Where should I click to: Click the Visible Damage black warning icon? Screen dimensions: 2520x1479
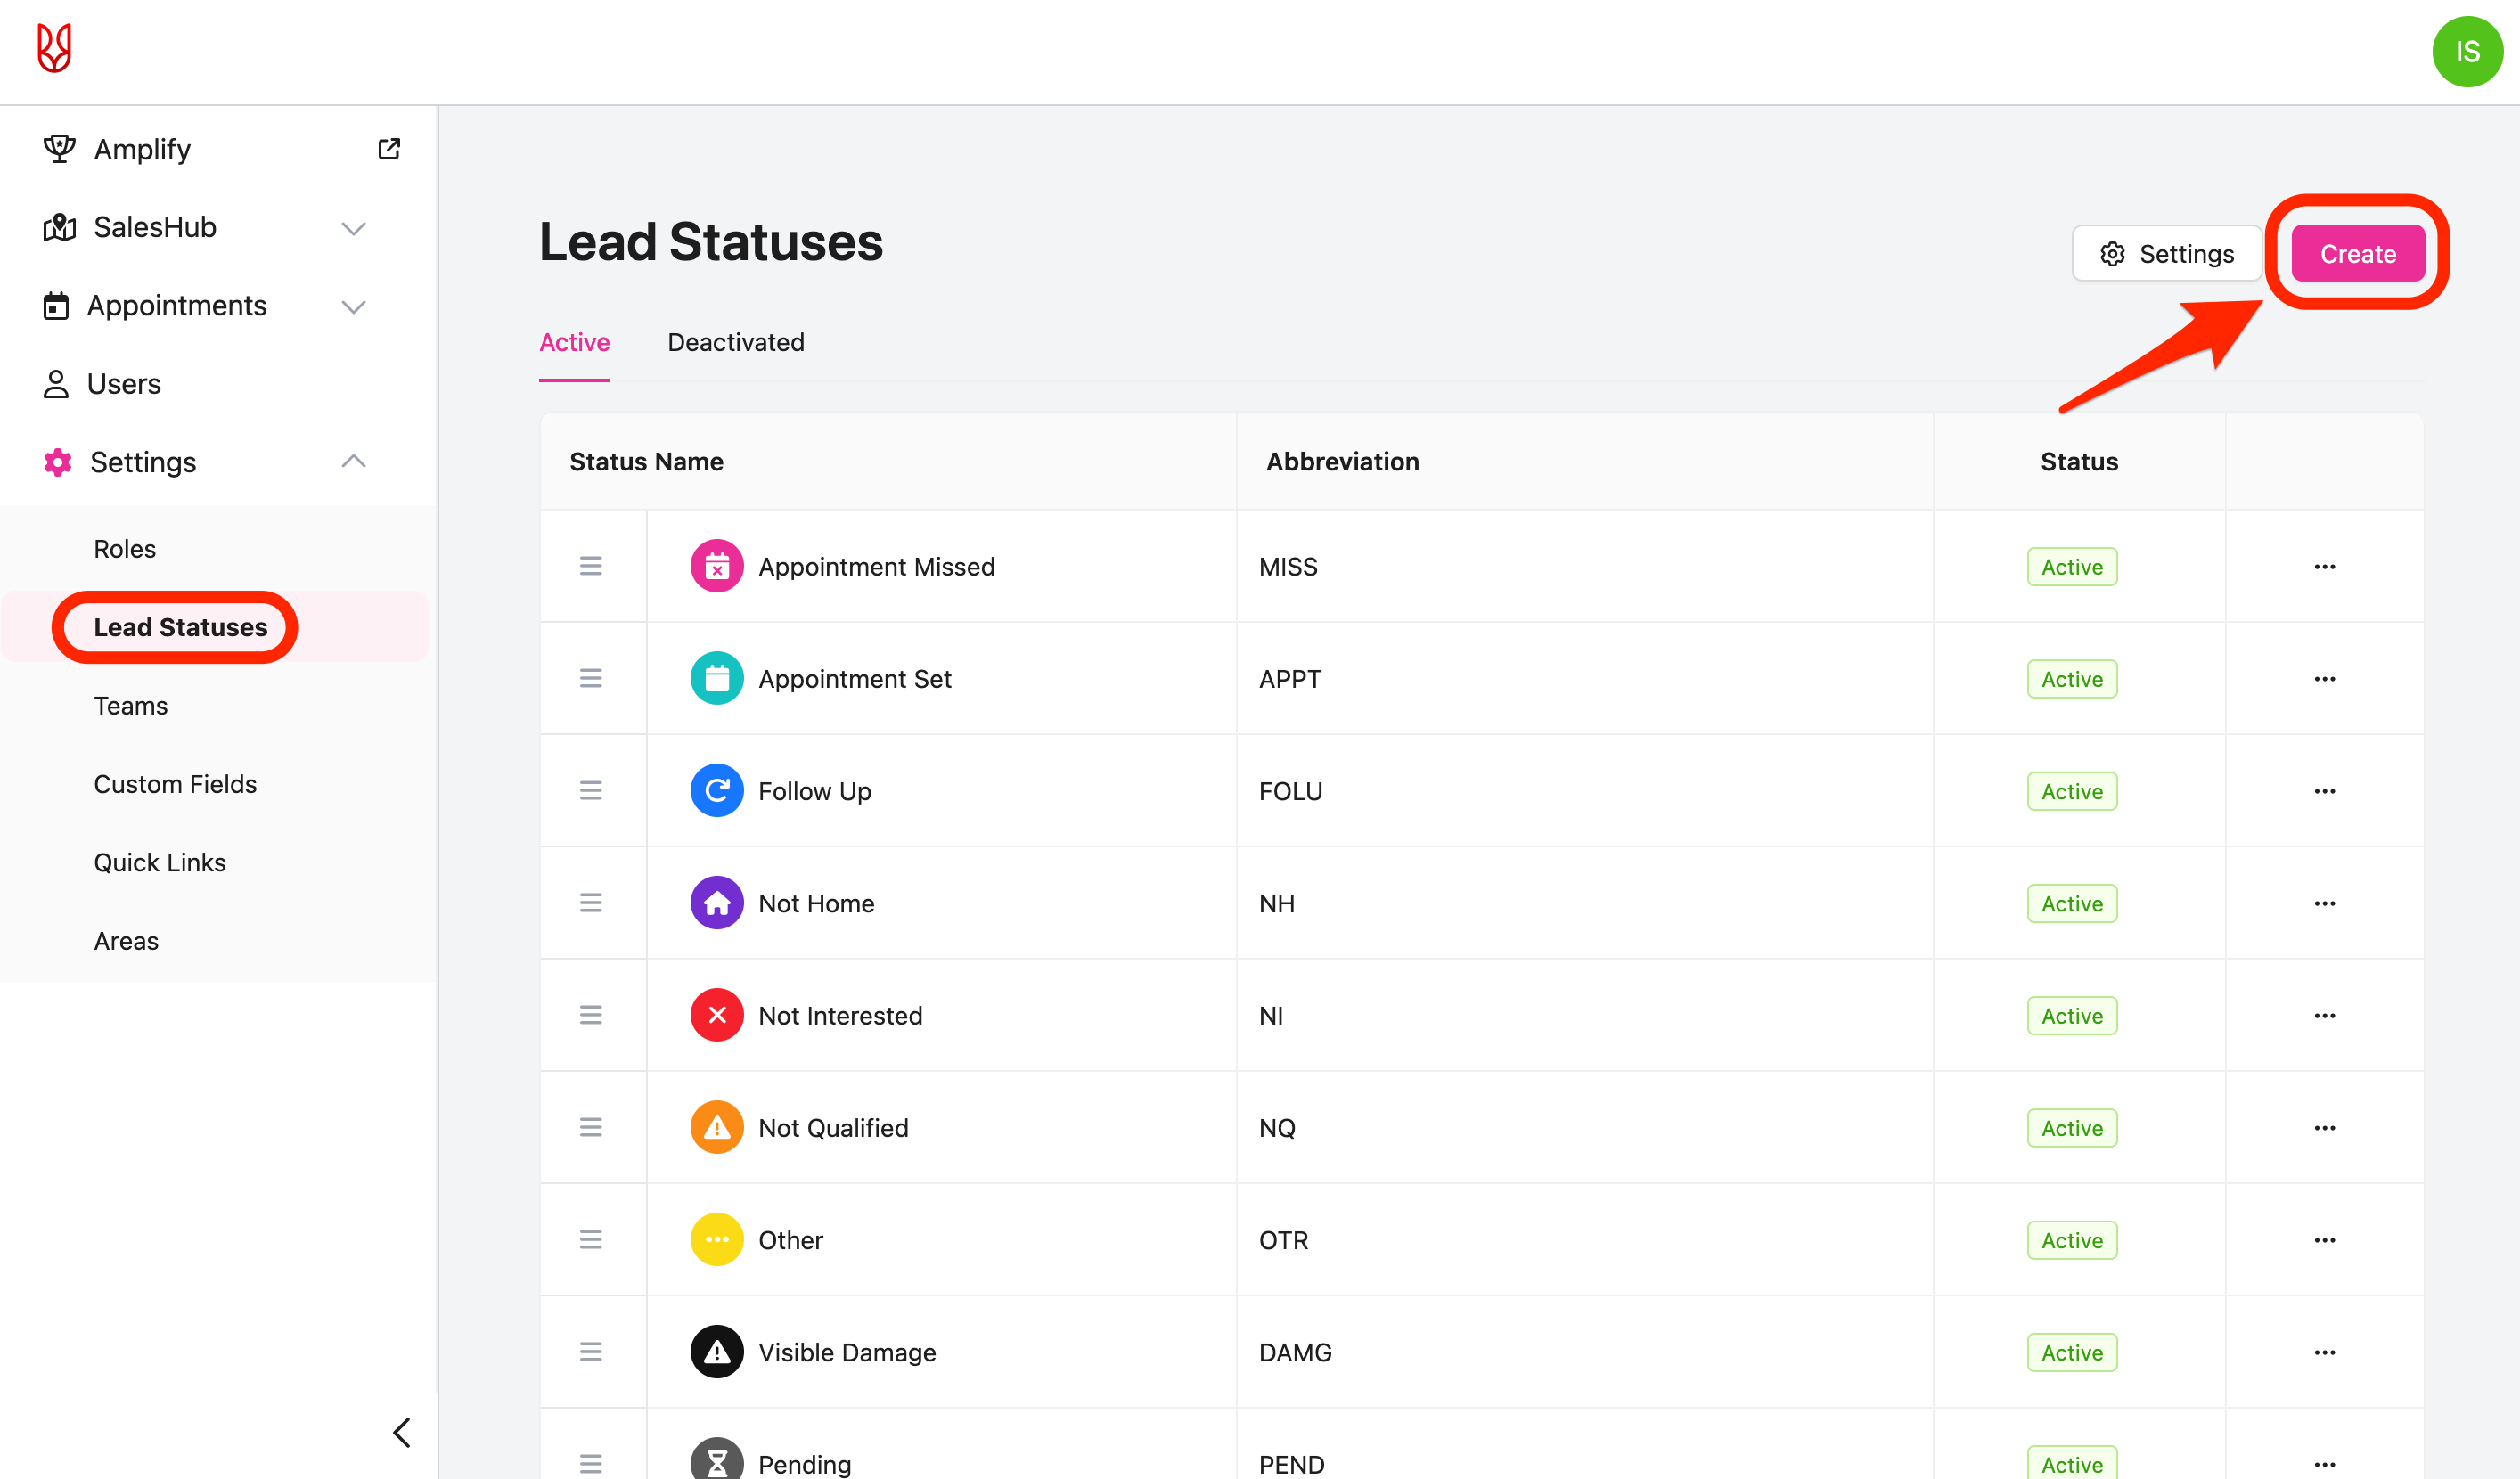[x=716, y=1352]
